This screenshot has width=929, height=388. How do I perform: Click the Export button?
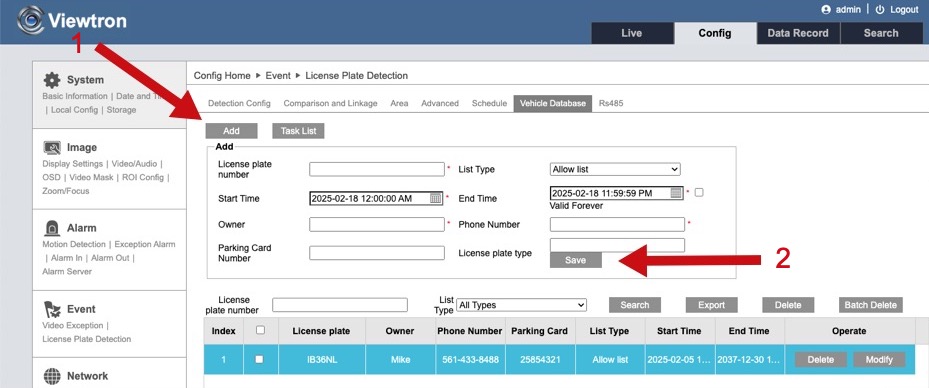click(x=712, y=305)
